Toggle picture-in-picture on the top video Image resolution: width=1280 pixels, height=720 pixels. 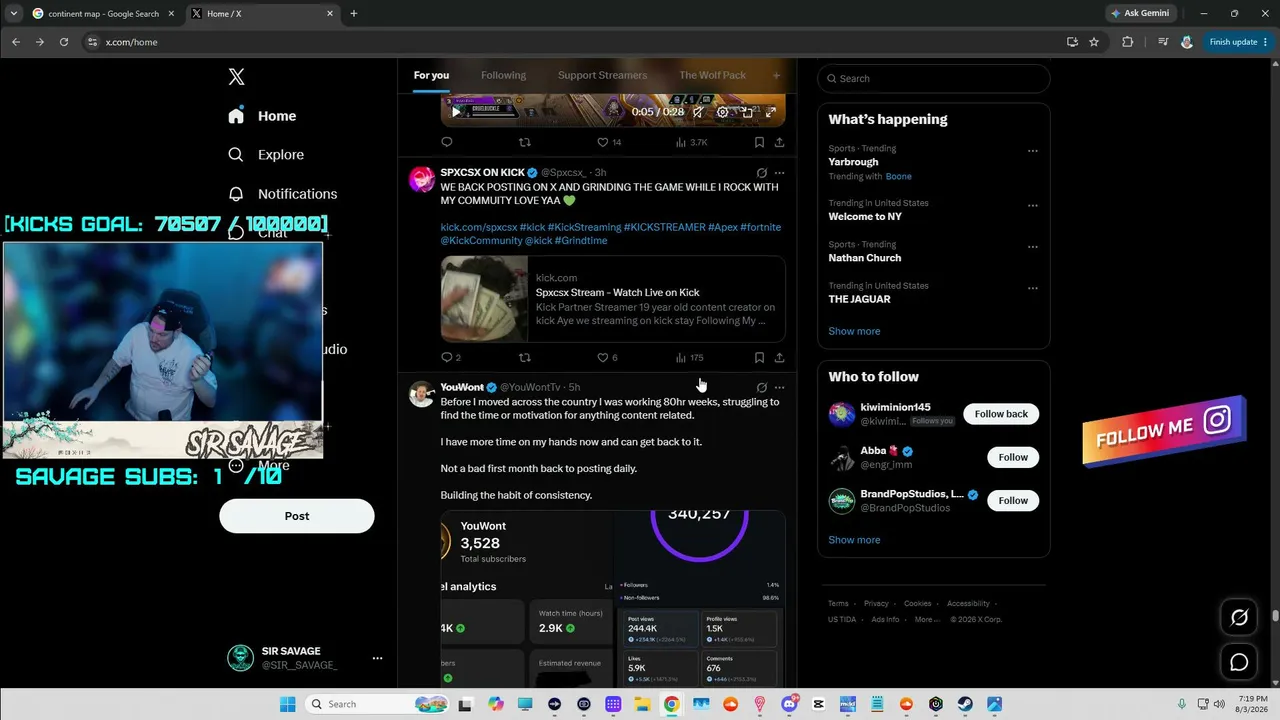747,112
